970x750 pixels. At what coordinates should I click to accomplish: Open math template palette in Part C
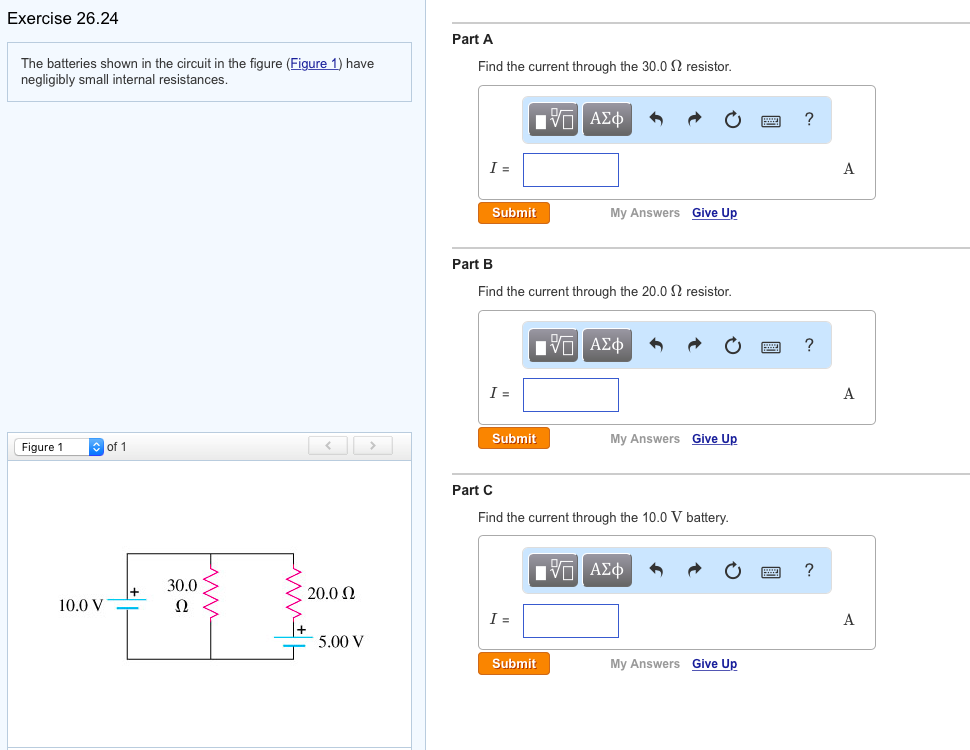point(552,570)
